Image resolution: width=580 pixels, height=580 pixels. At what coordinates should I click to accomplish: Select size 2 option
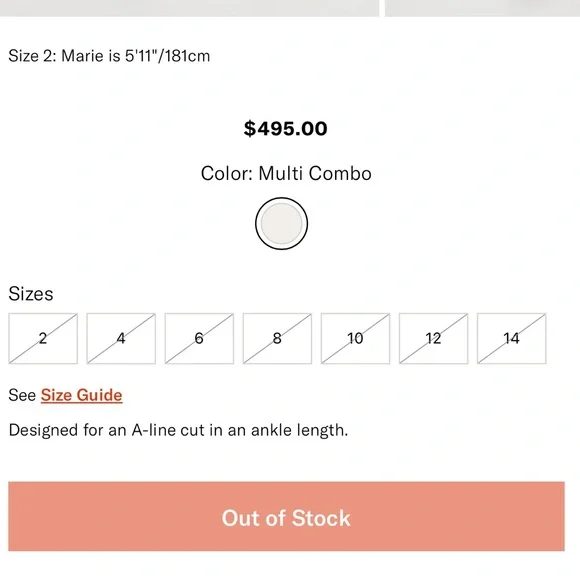pos(43,338)
